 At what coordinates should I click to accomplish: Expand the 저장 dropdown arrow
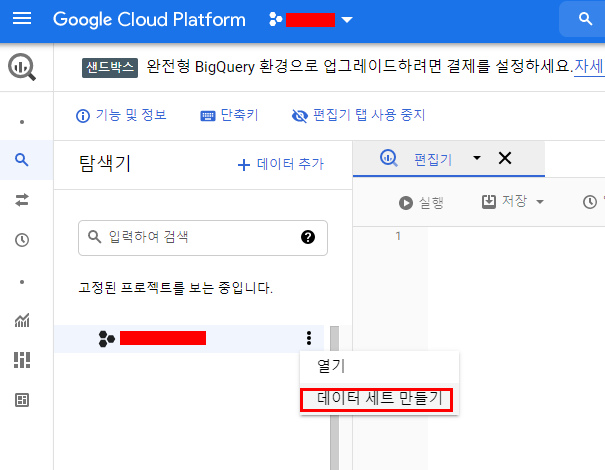tap(540, 201)
